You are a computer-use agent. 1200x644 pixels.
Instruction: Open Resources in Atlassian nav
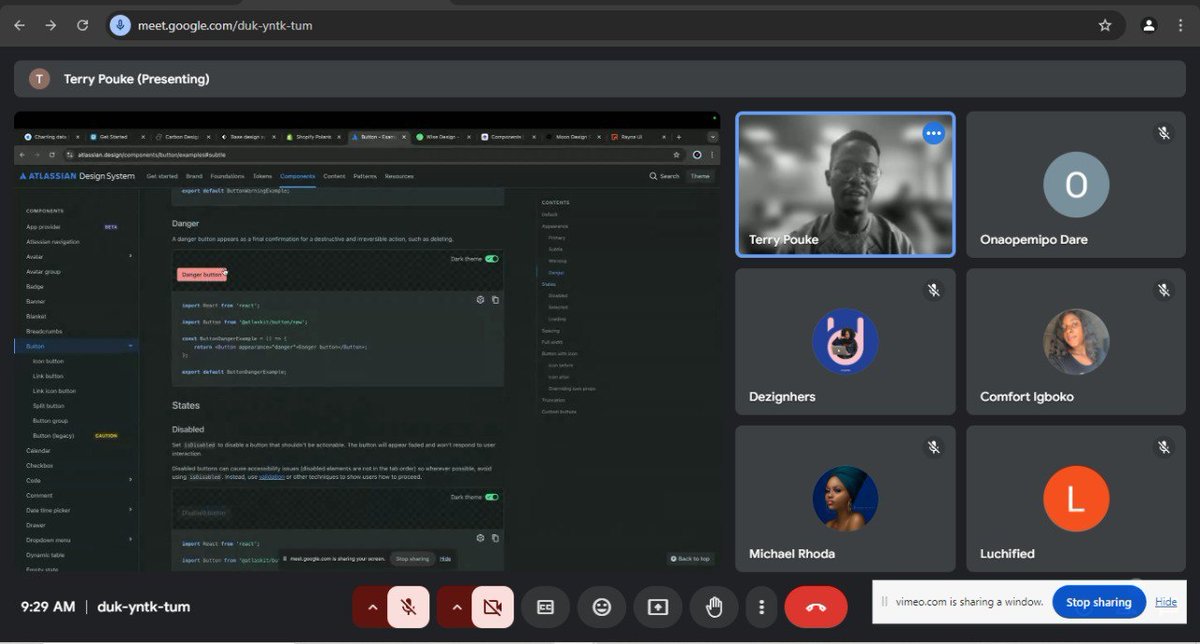pyautogui.click(x=399, y=176)
